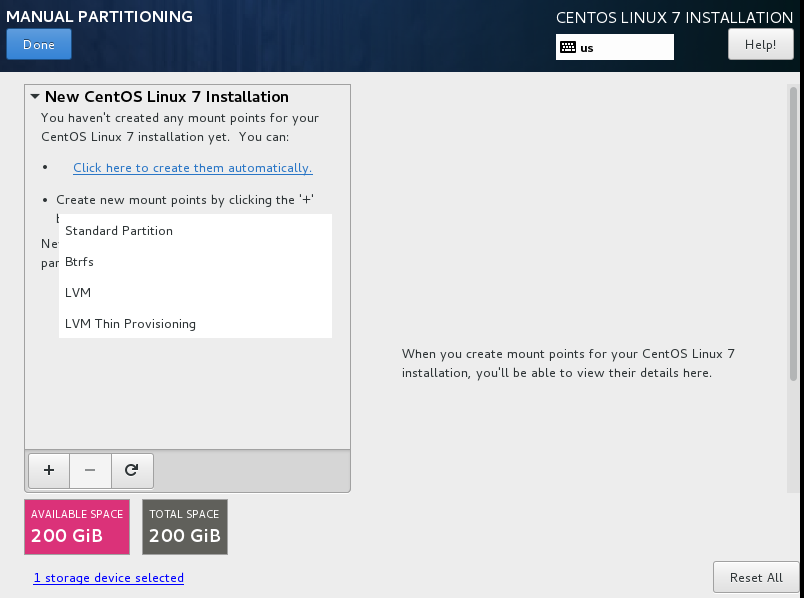This screenshot has width=804, height=598.
Task: Click the keyboard layout icon next to 'us'
Action: 568,47
